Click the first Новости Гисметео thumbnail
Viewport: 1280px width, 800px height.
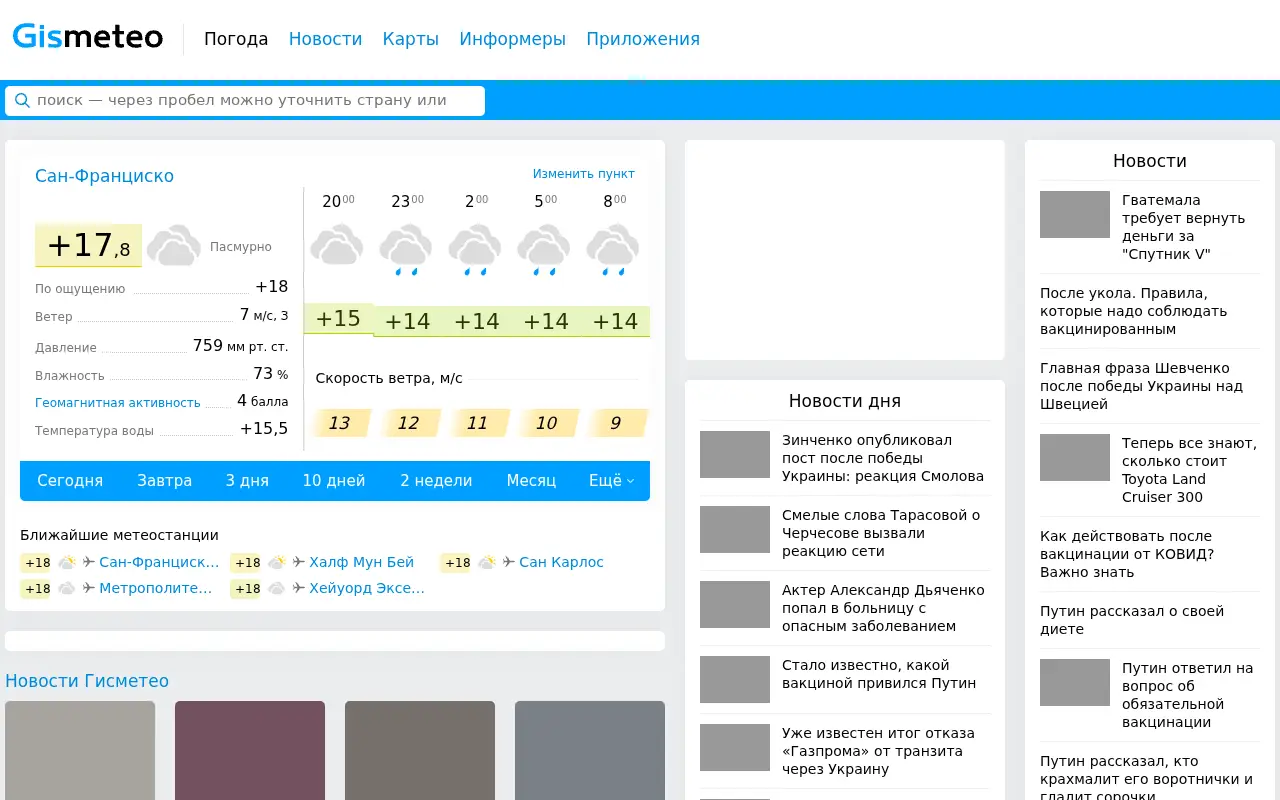pos(80,750)
